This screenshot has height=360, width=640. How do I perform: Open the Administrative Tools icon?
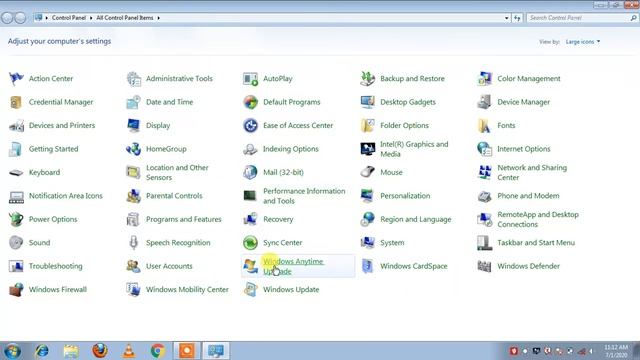[133, 78]
